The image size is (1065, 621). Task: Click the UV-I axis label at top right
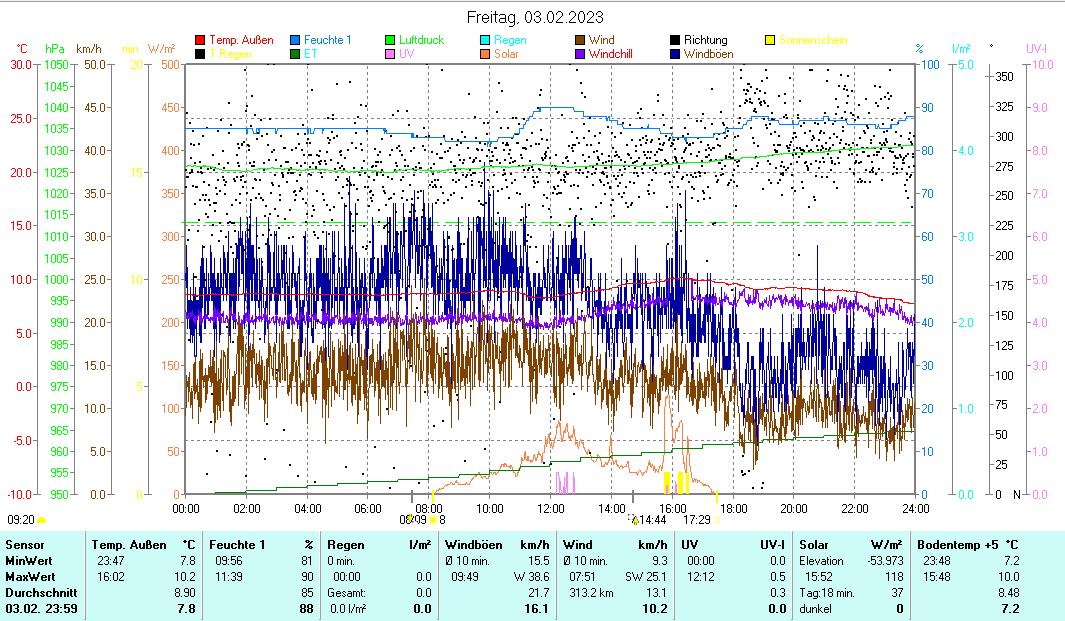[1037, 48]
